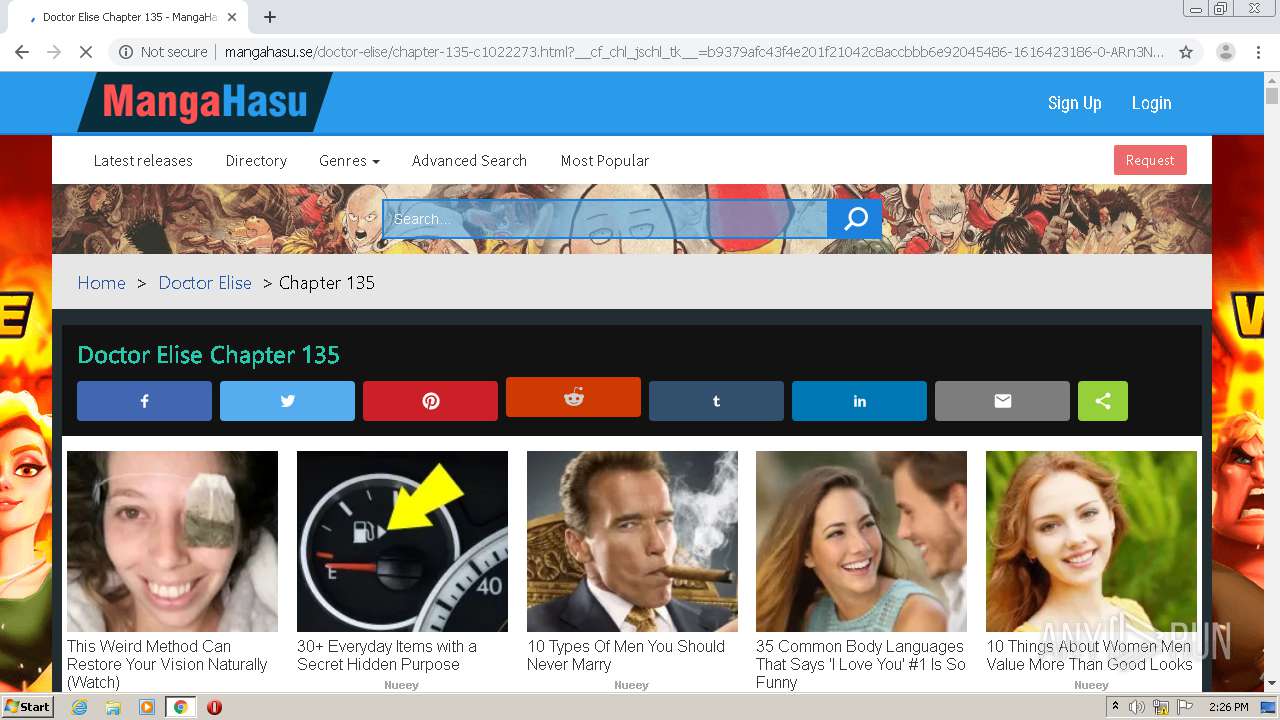This screenshot has width=1280, height=720.
Task: Open '10 Types Of Men' ad thumbnail
Action: 632,541
